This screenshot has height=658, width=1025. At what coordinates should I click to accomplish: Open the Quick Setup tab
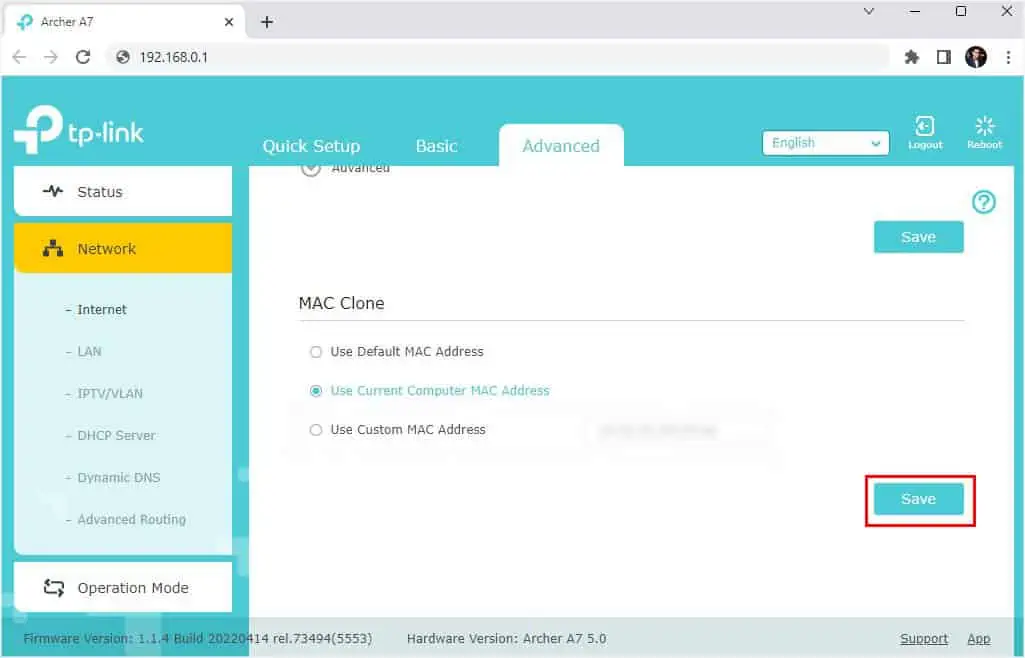[311, 145]
